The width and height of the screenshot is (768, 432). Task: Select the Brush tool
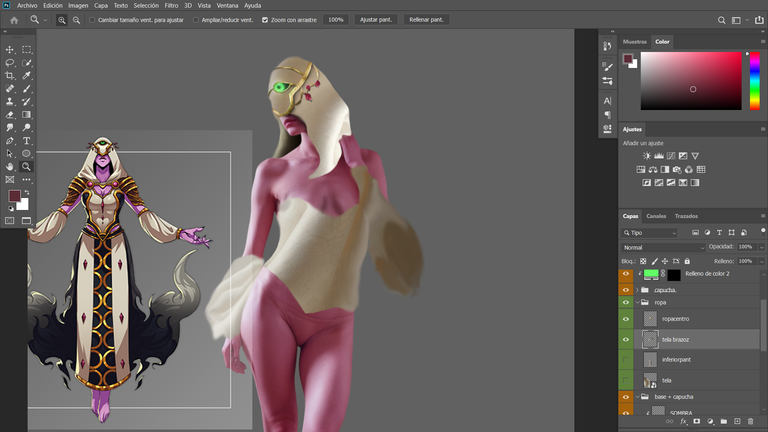26,89
